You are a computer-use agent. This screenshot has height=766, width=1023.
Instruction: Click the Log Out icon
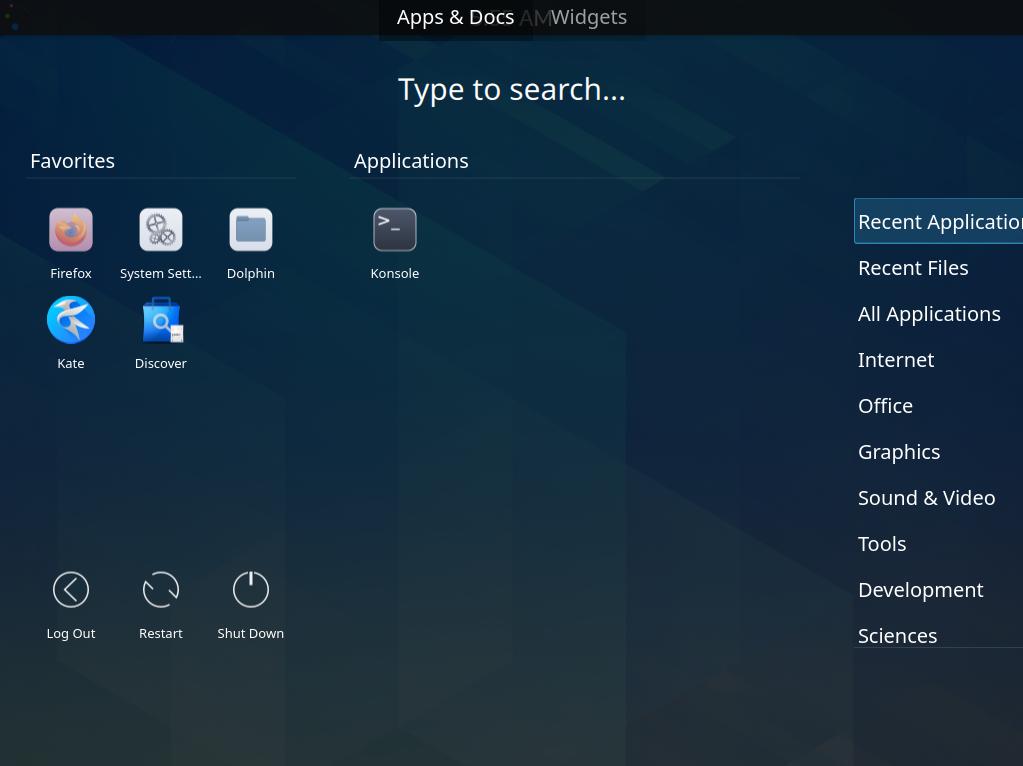(x=70, y=589)
